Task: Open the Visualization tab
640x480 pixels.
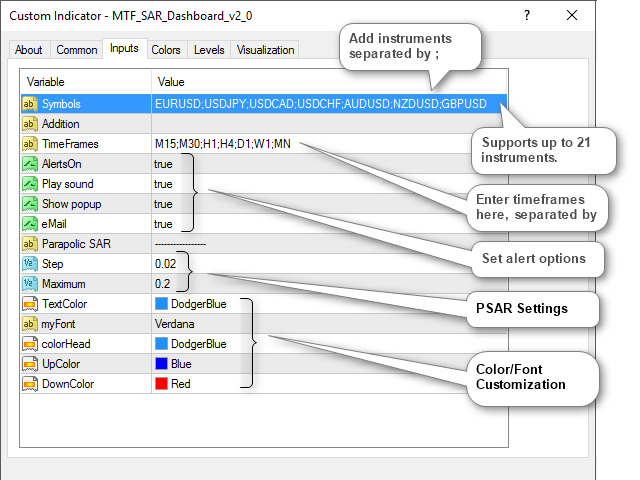Action: tap(265, 49)
